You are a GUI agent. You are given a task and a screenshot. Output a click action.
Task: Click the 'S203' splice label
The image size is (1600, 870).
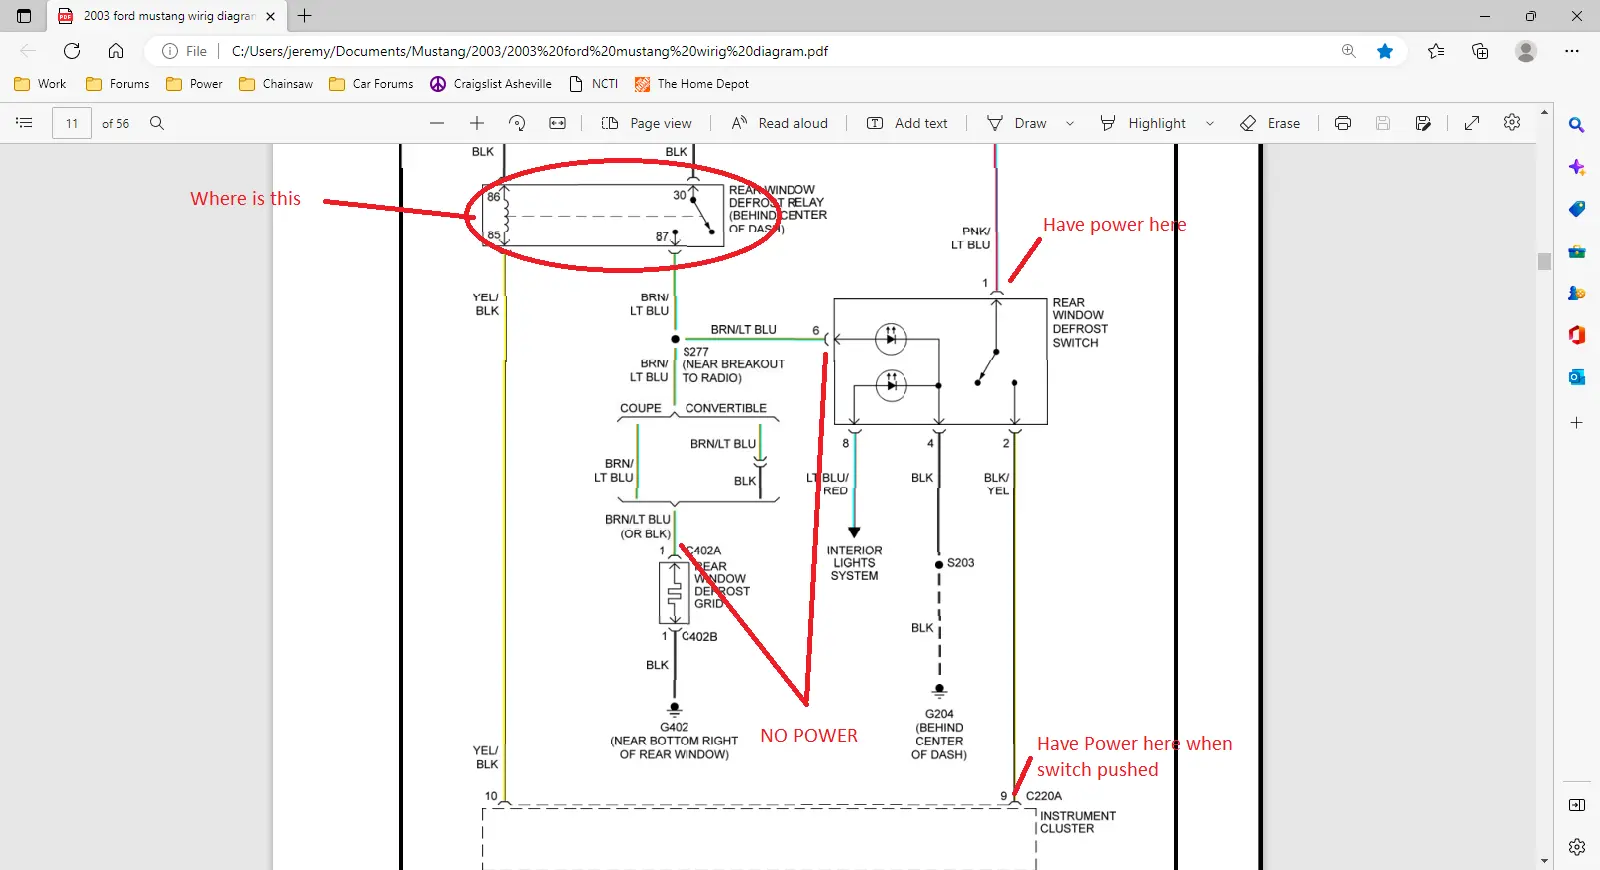click(960, 563)
